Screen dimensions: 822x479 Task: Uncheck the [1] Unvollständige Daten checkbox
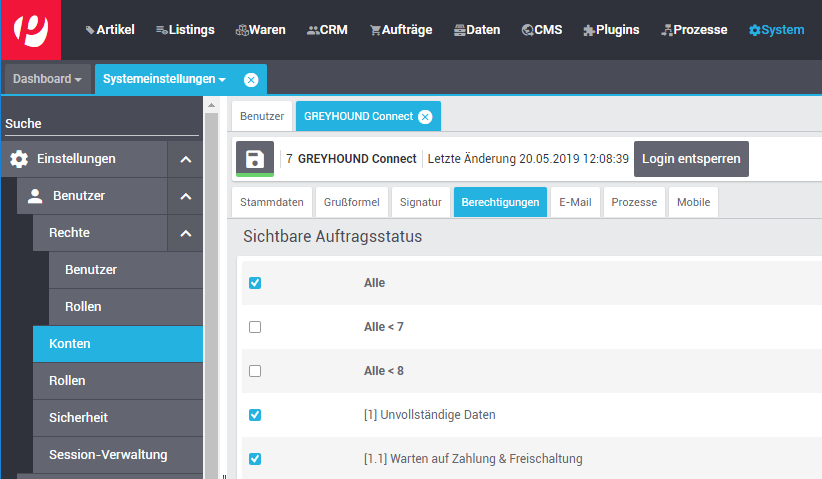(255, 415)
